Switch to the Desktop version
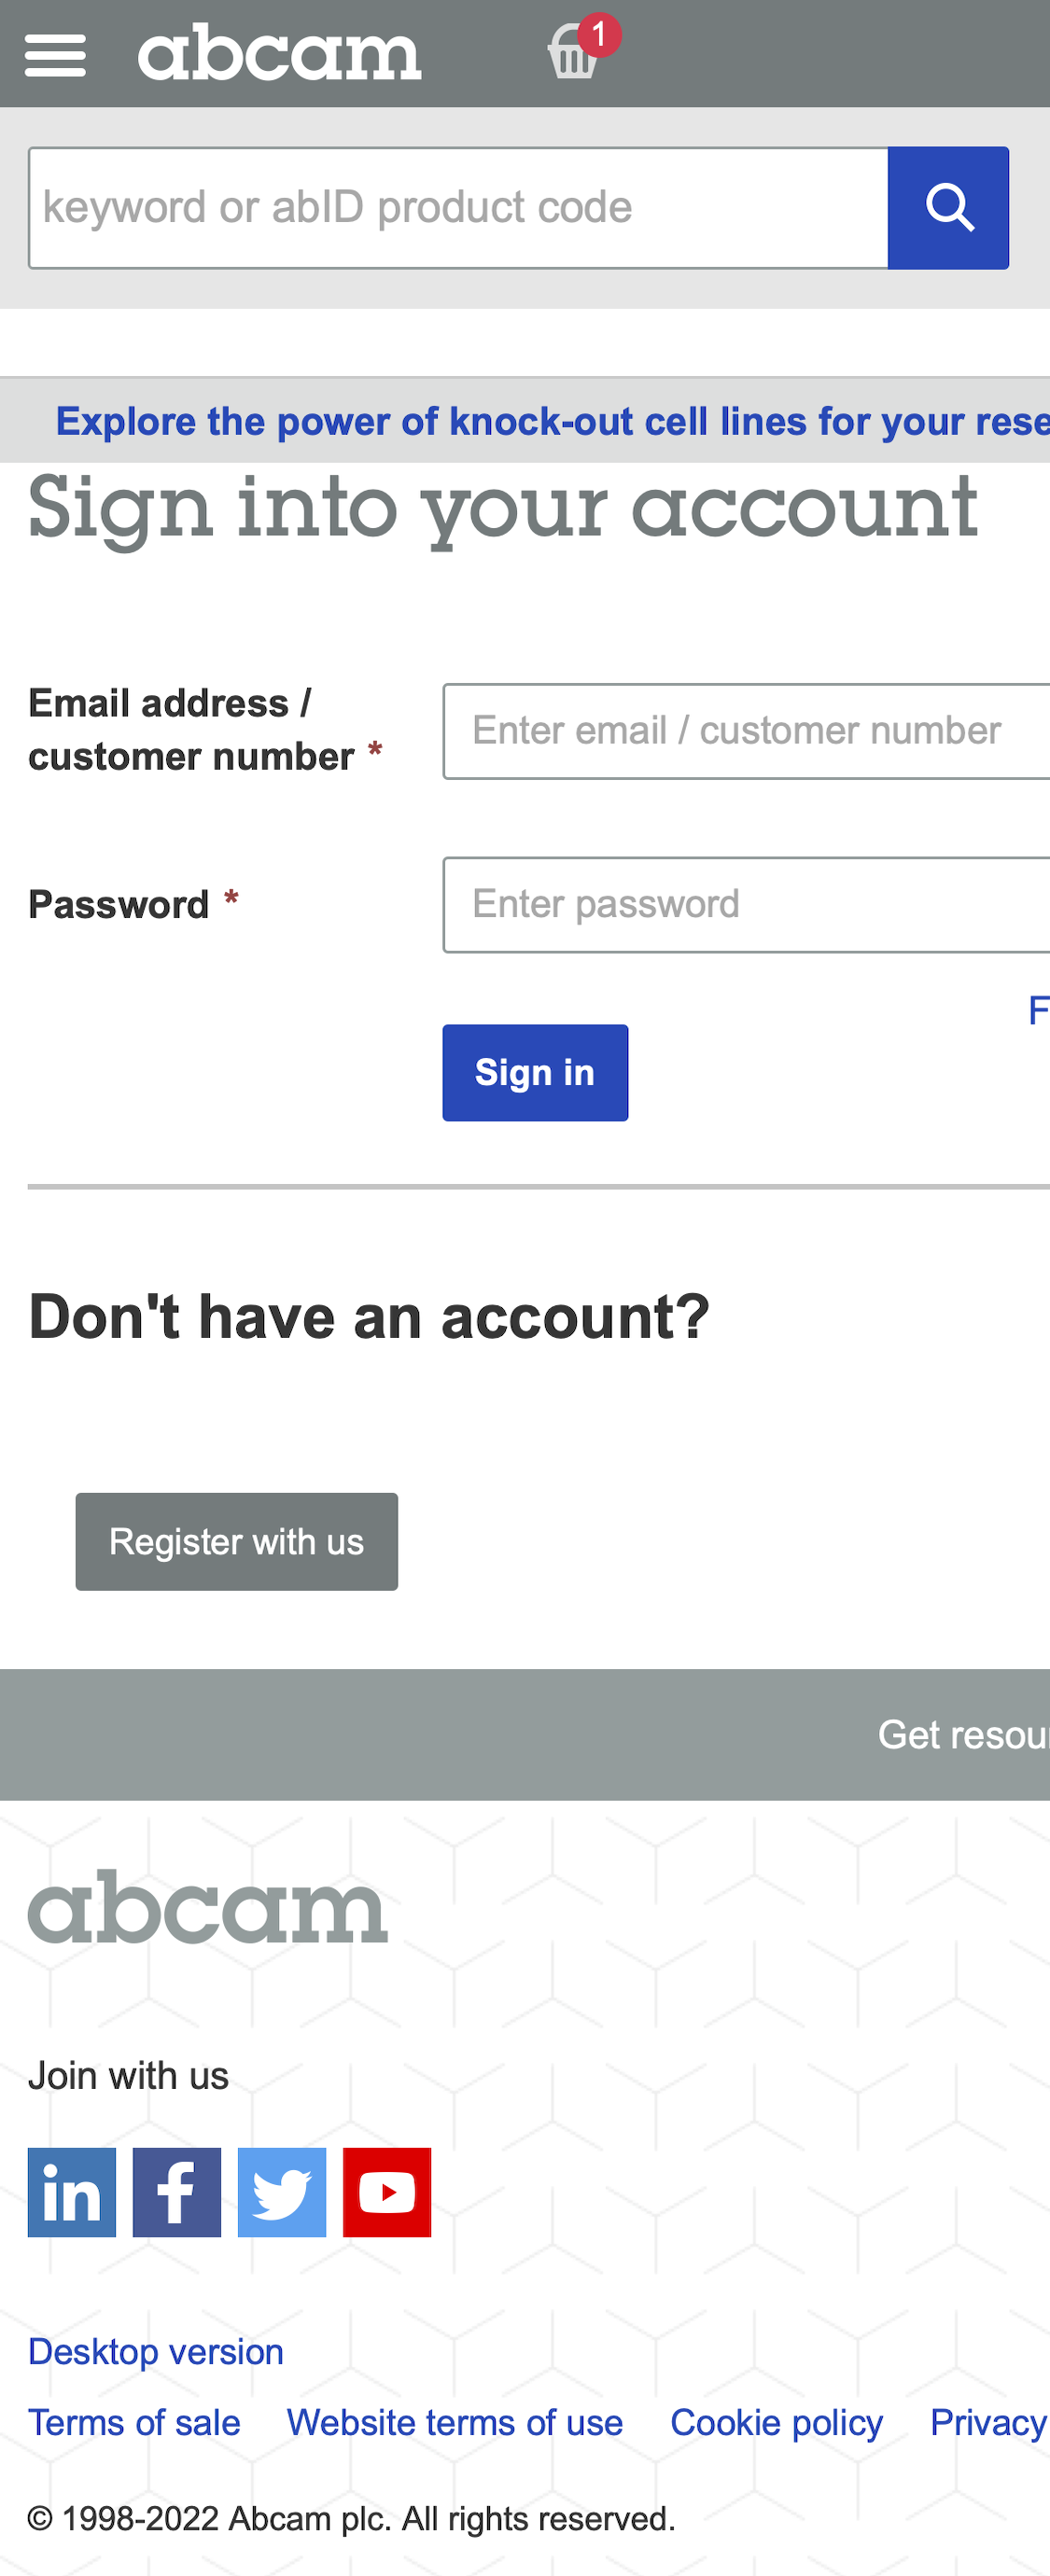The image size is (1050, 2576). pos(155,2351)
